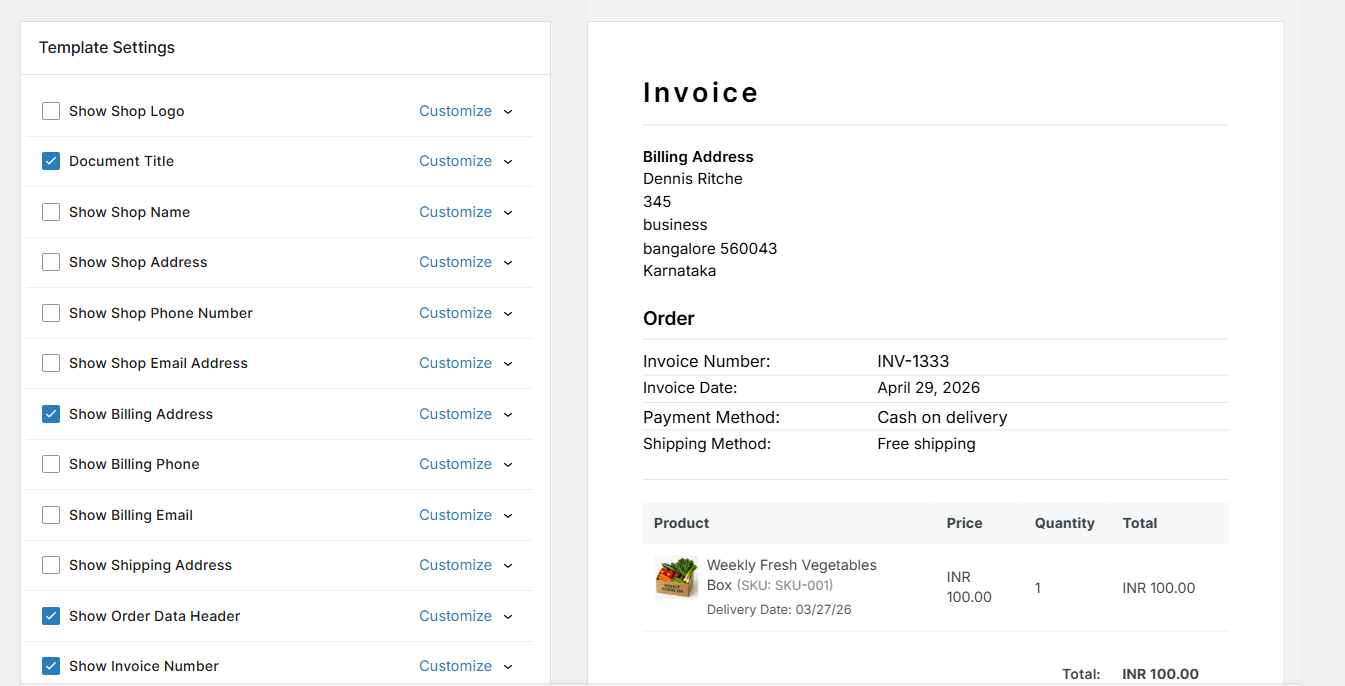This screenshot has width=1345, height=686.
Task: Open the Show Billing Email chevron
Action: pos(508,516)
